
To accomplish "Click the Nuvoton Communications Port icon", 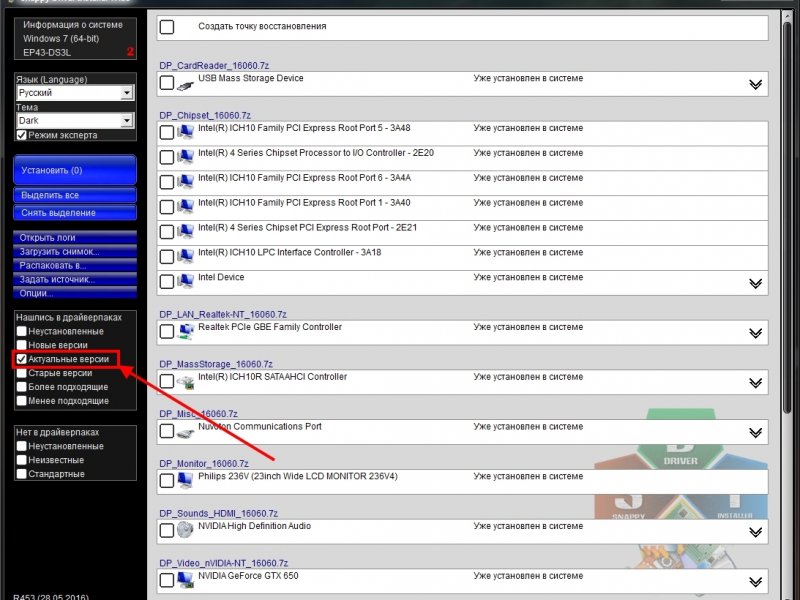I will coord(185,433).
